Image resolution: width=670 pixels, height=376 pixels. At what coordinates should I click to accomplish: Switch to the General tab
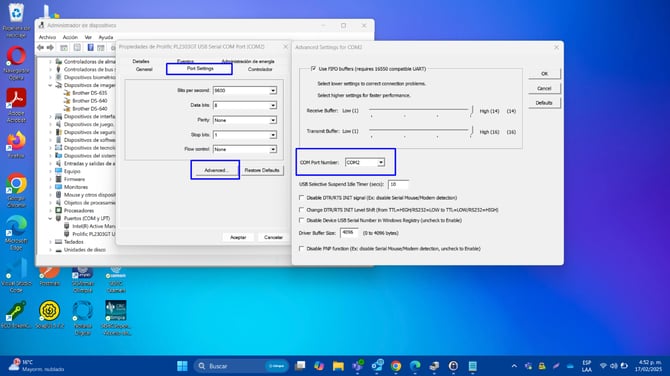(x=144, y=69)
